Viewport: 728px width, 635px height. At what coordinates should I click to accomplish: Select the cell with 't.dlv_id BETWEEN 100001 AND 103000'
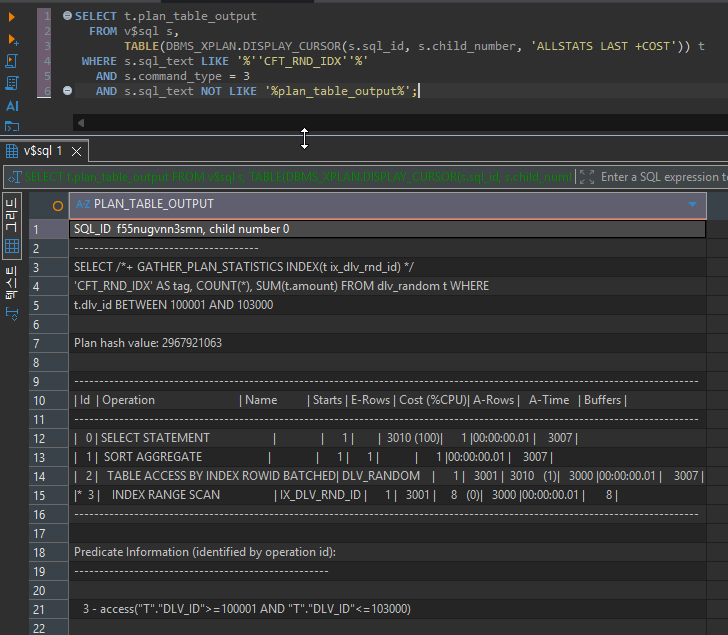pyautogui.click(x=387, y=305)
